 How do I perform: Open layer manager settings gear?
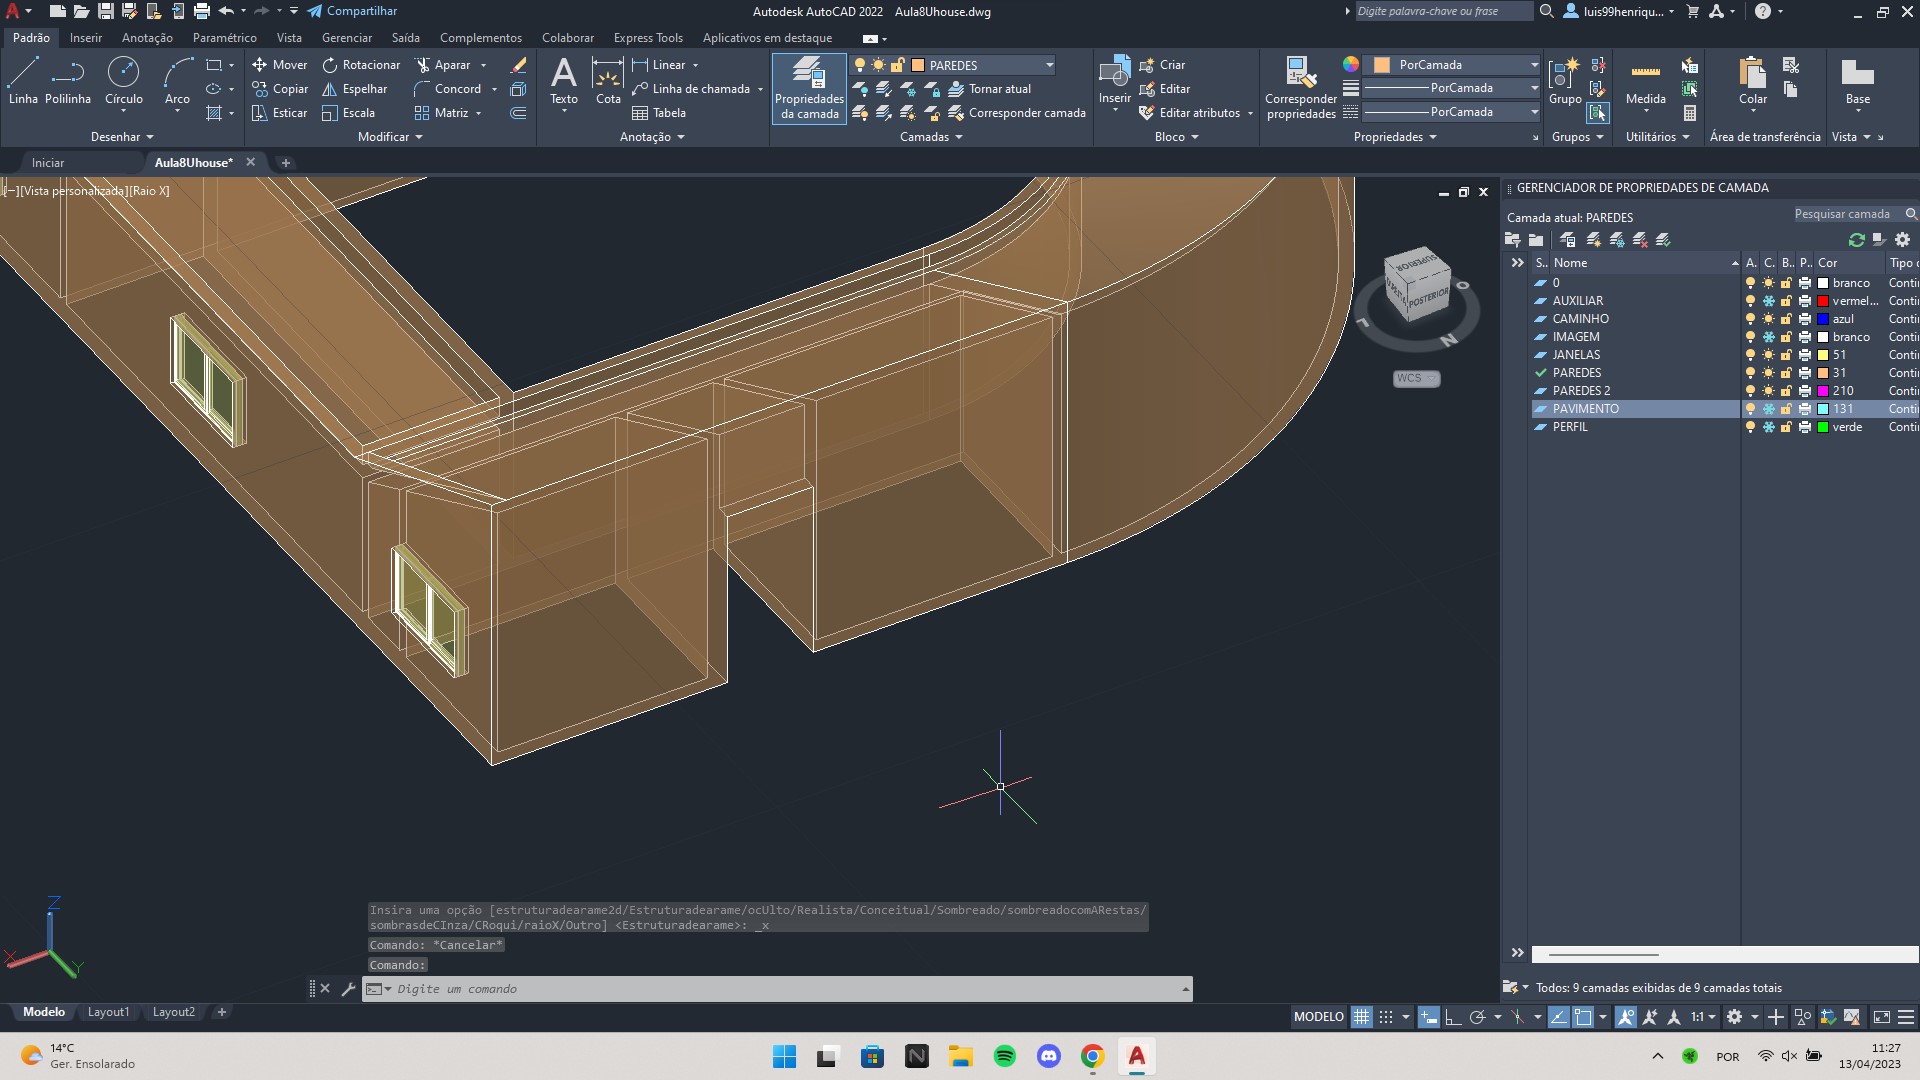coord(1902,240)
